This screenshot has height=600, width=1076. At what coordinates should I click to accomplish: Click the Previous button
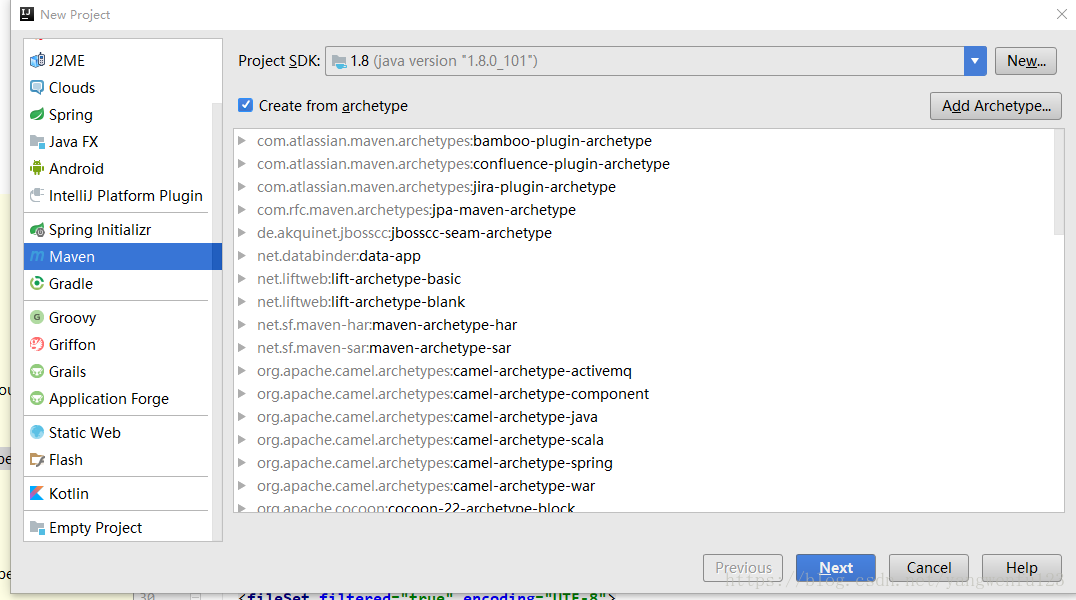pos(743,568)
